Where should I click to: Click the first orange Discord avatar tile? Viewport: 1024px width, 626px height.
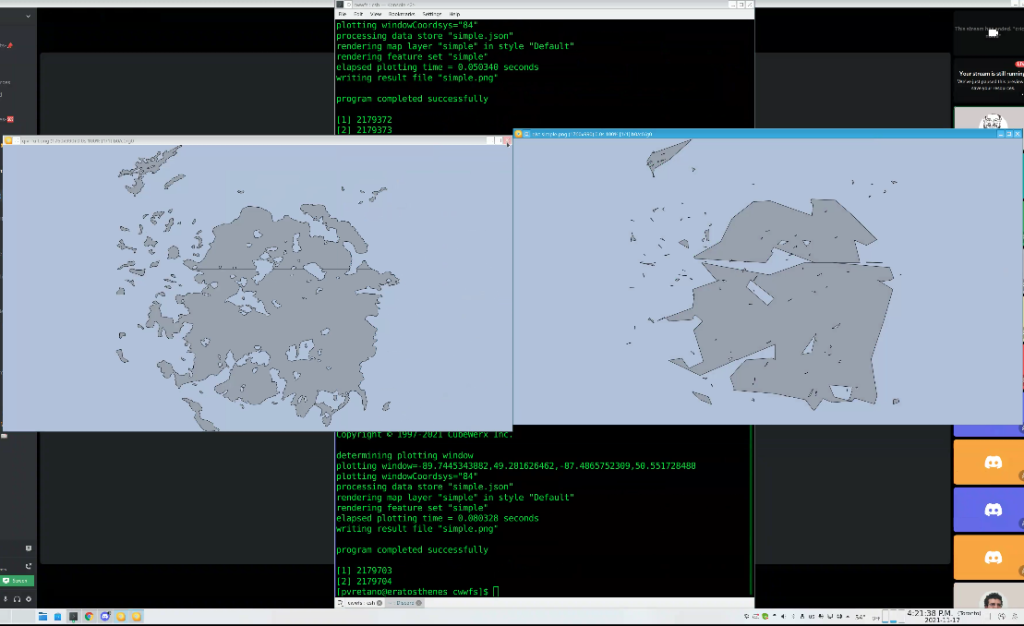tap(992, 462)
